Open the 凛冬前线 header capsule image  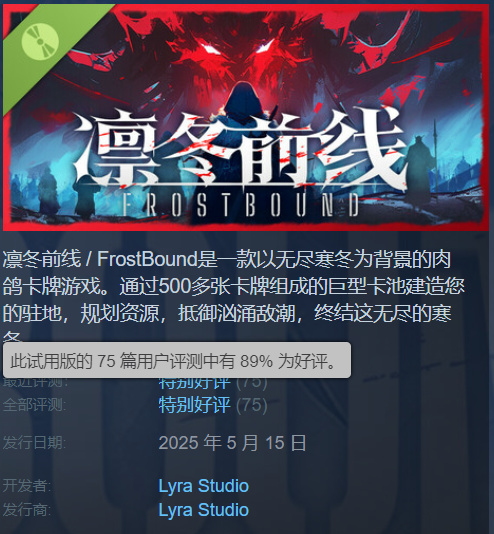tap(246, 117)
